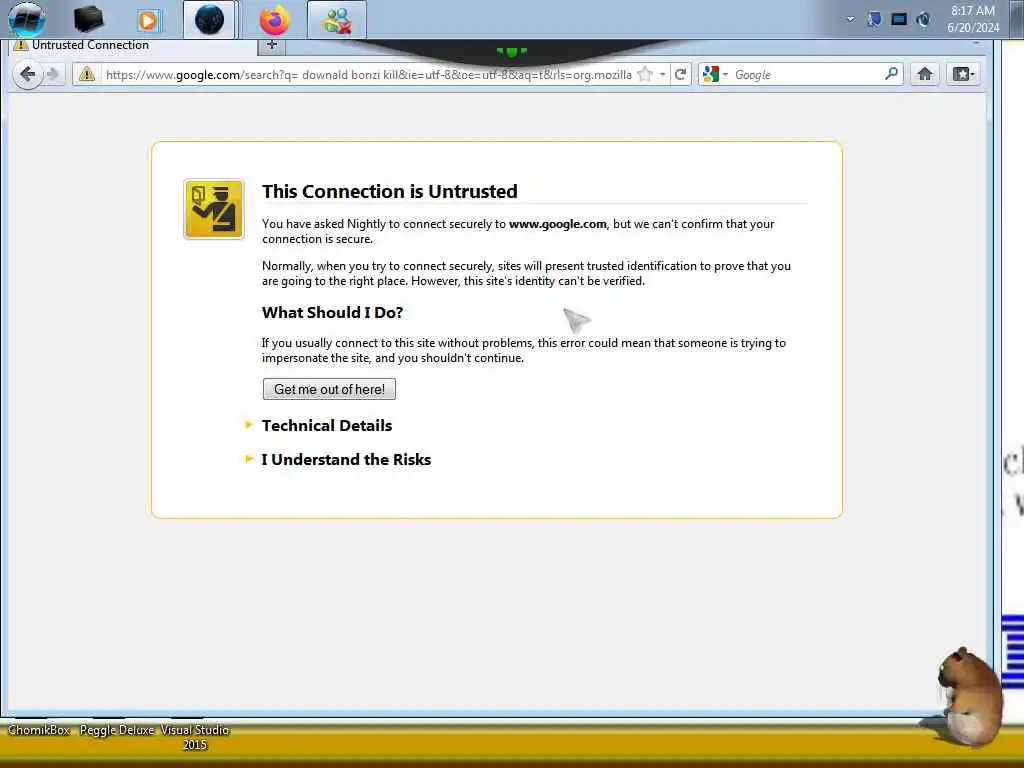Open a new tab with the plus button
1024x768 pixels.
(272, 45)
